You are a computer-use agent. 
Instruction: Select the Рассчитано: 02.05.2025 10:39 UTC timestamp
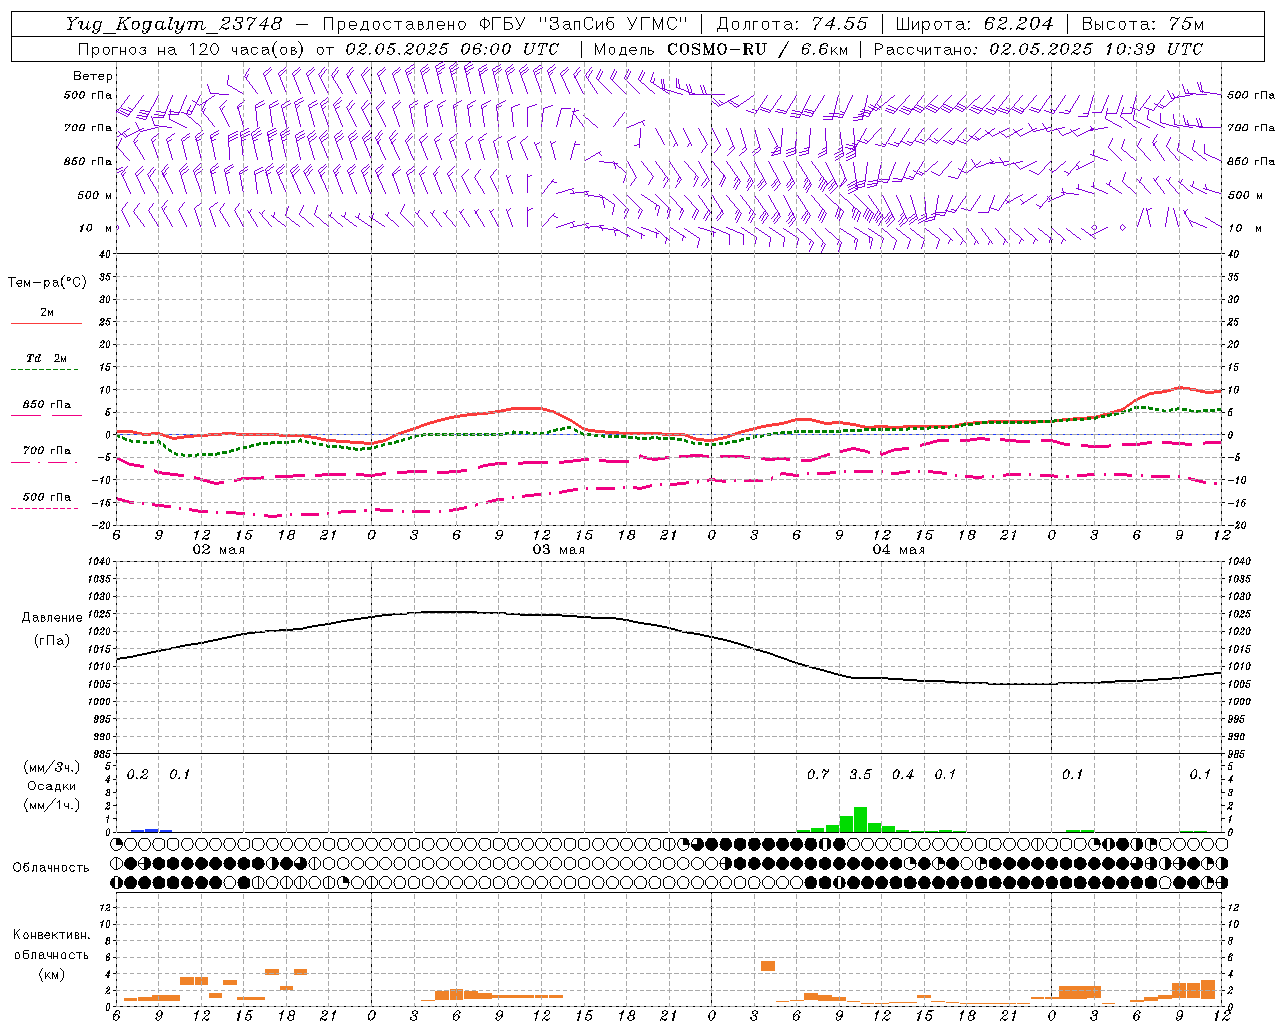pos(1038,49)
